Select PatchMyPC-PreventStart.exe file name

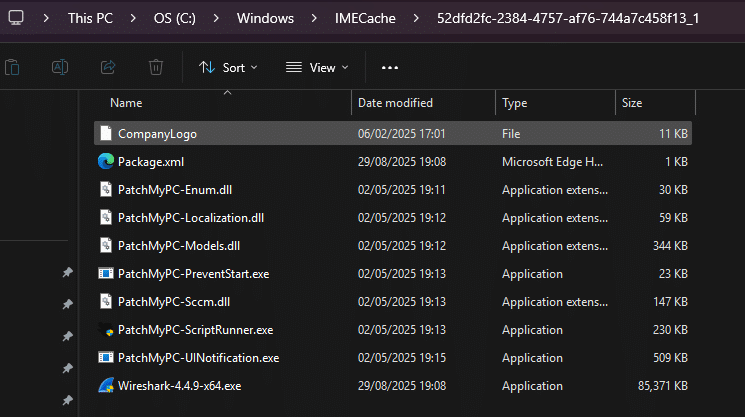pyautogui.click(x=193, y=274)
